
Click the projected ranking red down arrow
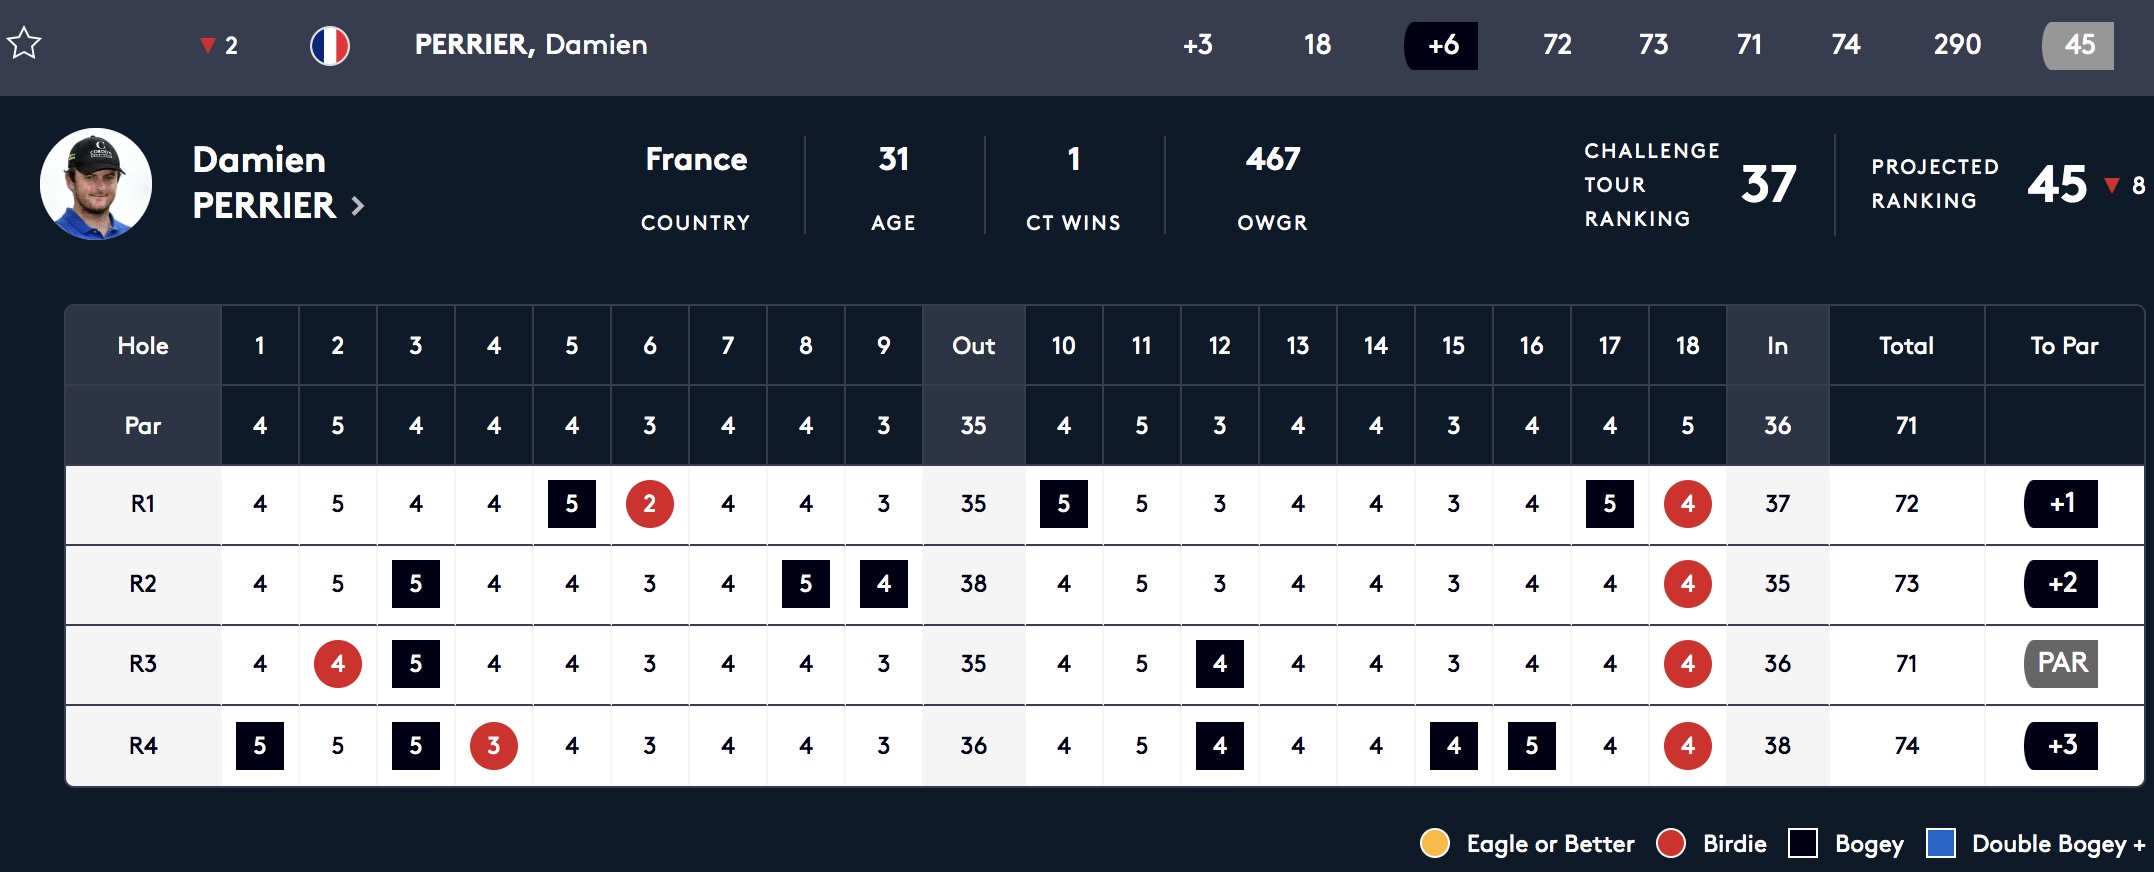(2112, 185)
